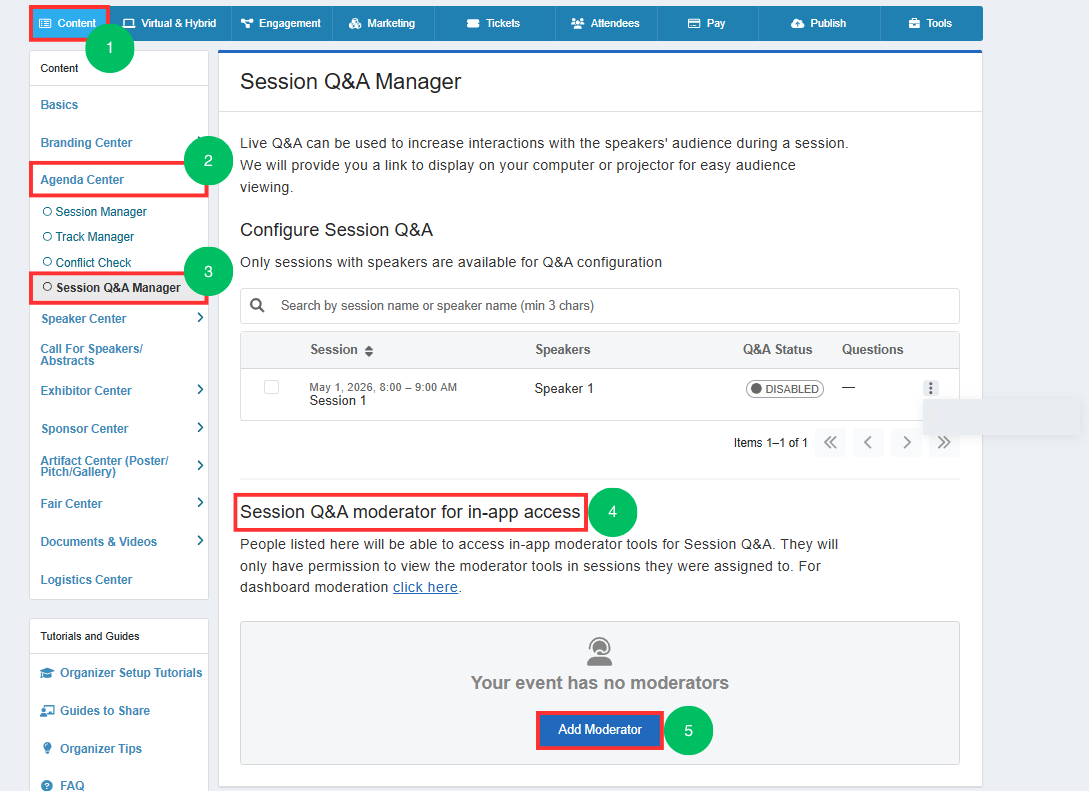
Task: Open the Tickets tab
Action: (494, 24)
